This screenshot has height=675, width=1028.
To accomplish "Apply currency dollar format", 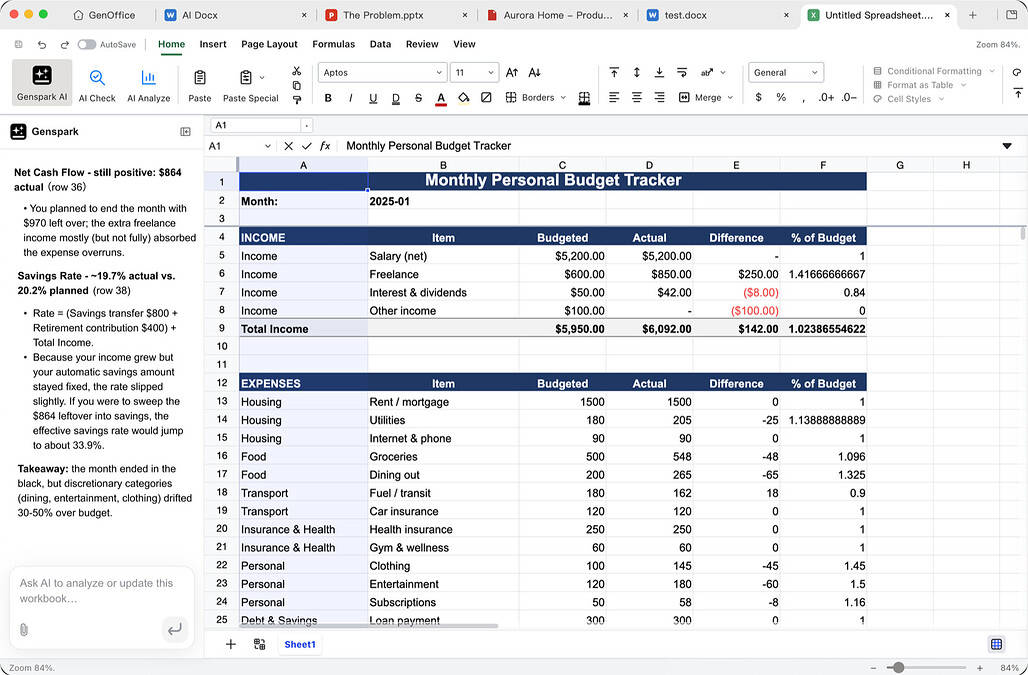I will (759, 98).
